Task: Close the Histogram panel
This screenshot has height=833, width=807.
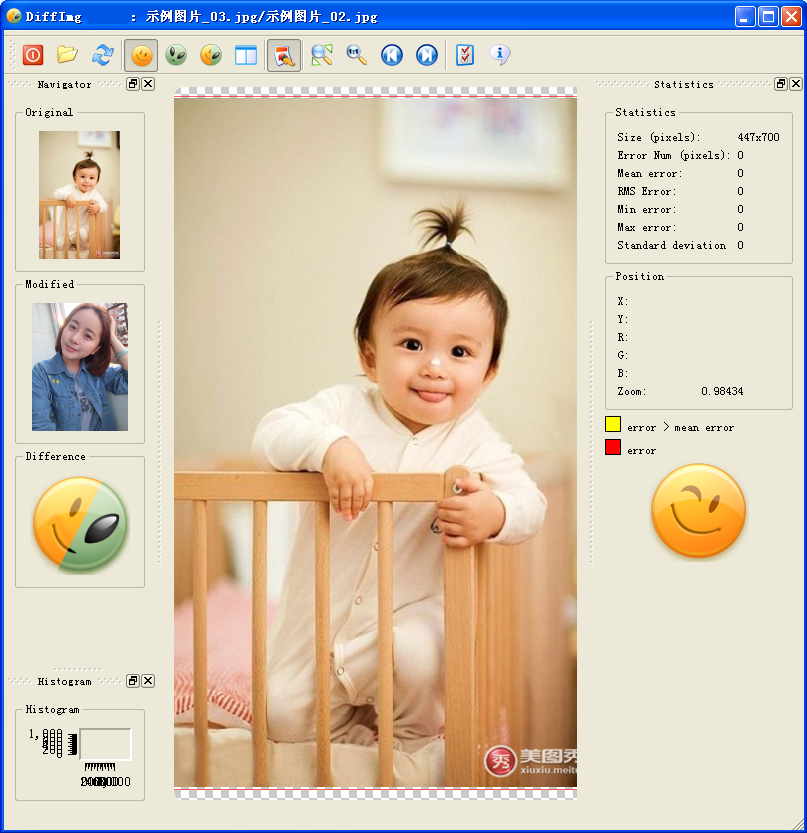Action: (x=148, y=681)
